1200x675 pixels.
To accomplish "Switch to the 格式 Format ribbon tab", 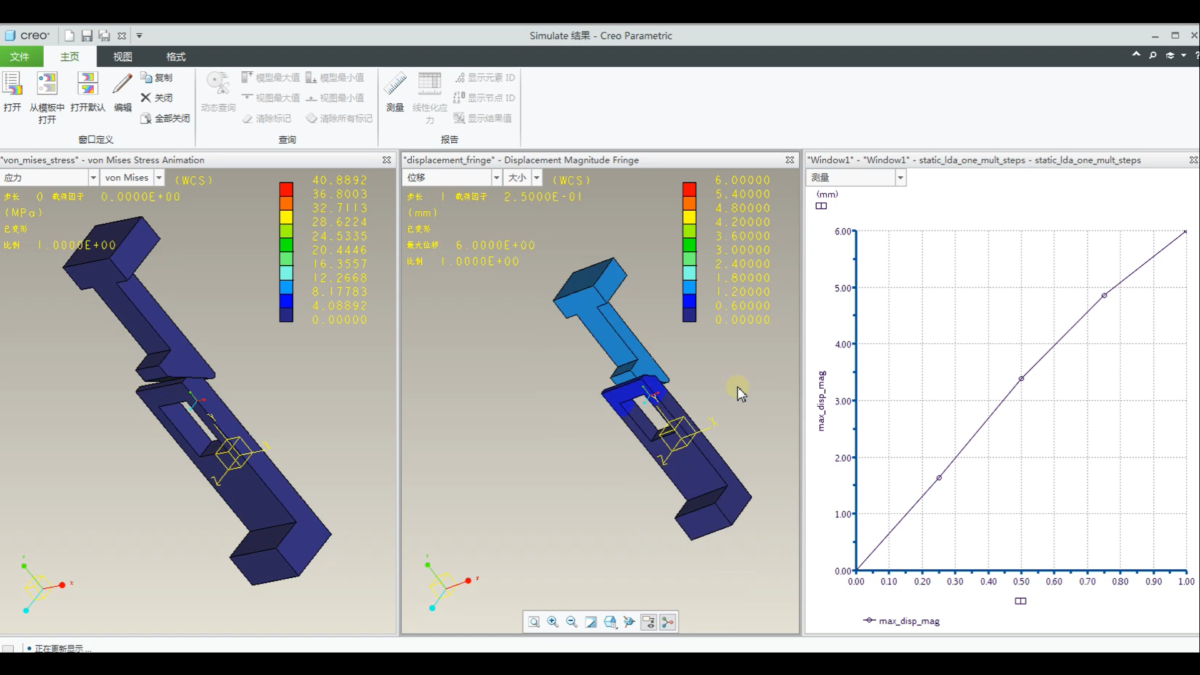I will (x=176, y=57).
